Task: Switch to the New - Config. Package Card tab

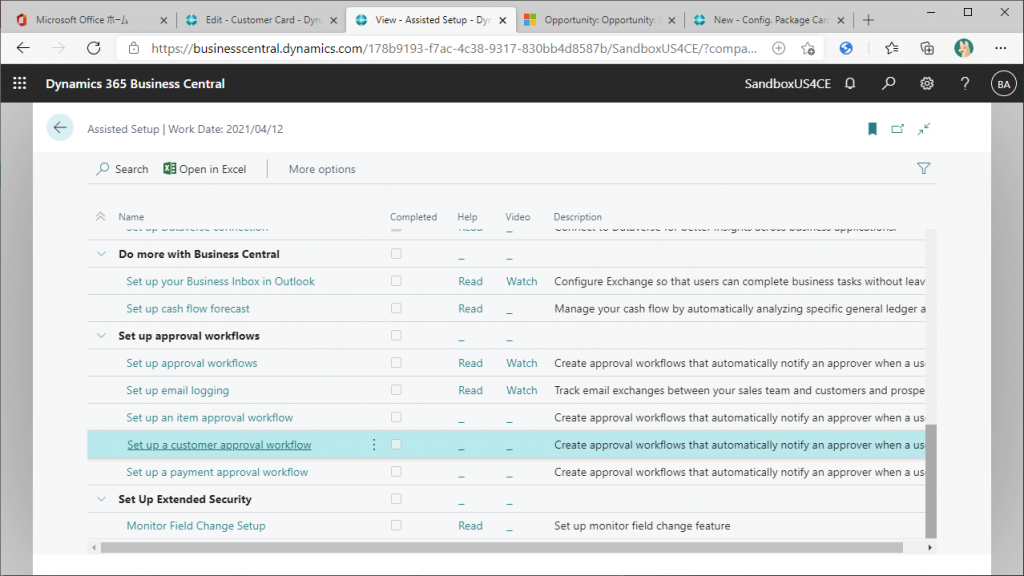Action: click(x=769, y=20)
